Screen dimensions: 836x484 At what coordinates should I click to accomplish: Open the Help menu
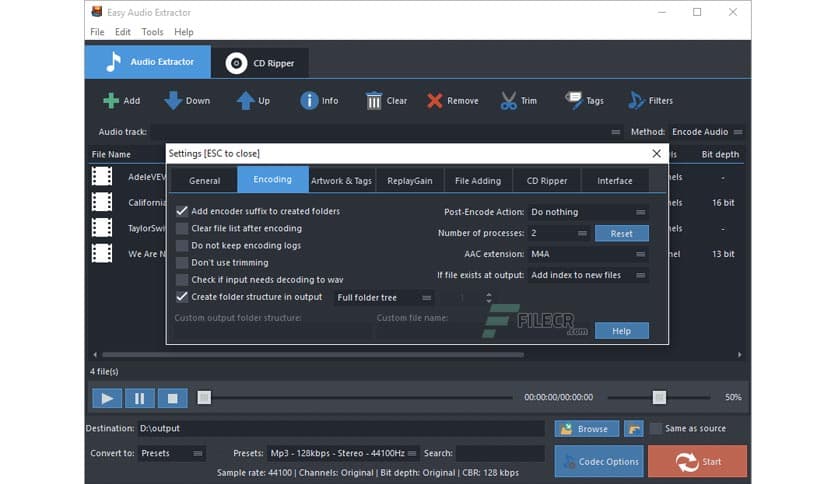click(183, 32)
